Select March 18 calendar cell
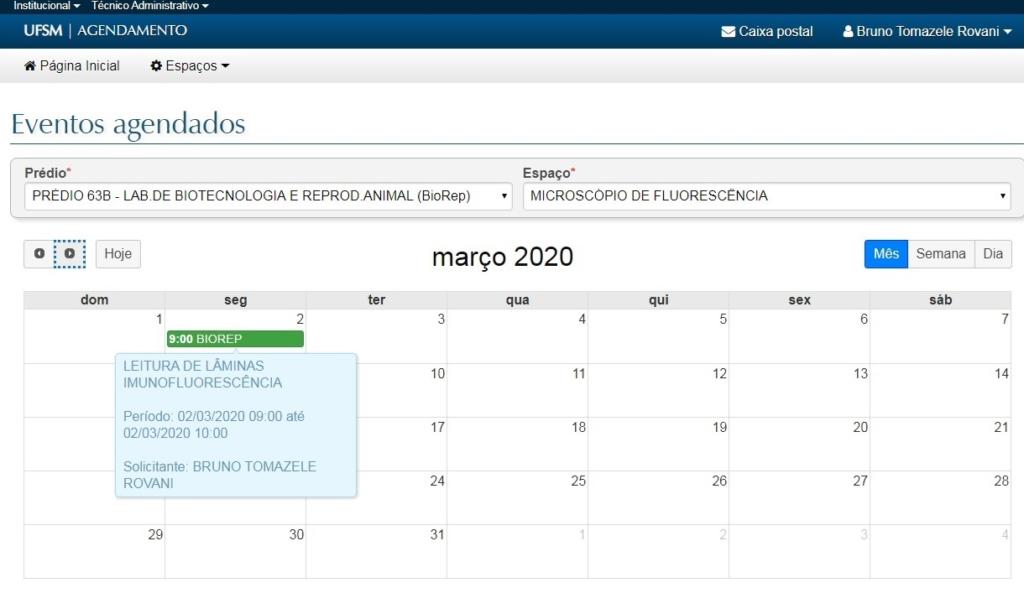 pyautogui.click(x=517, y=445)
